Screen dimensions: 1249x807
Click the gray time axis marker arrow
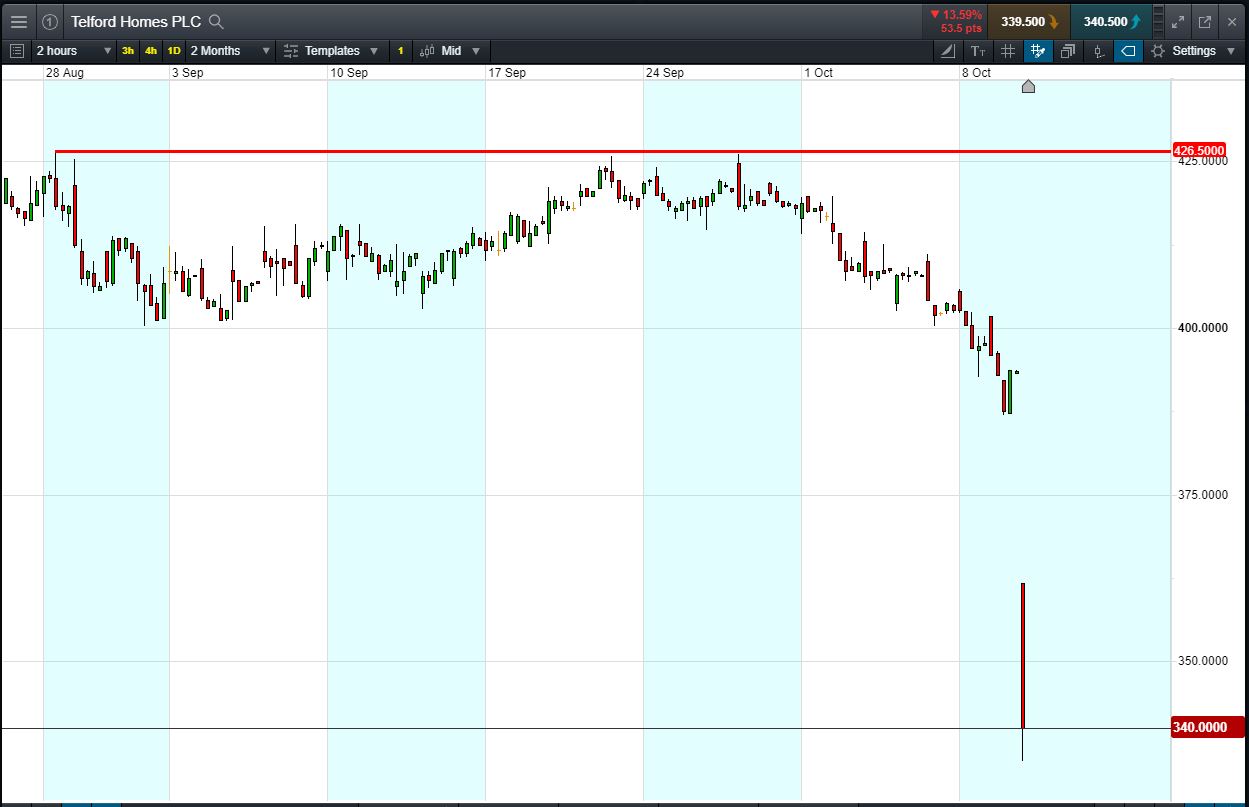click(x=1028, y=87)
